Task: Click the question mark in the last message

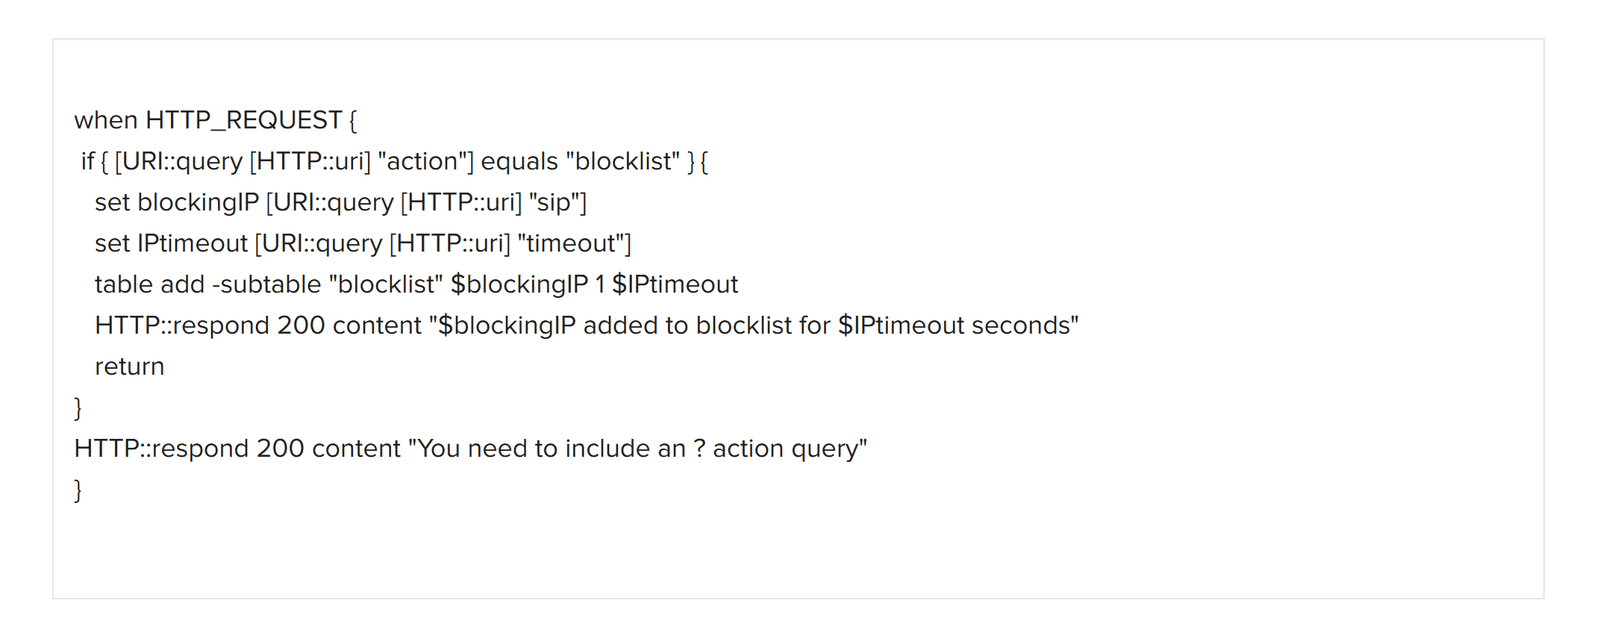Action: pyautogui.click(x=699, y=448)
